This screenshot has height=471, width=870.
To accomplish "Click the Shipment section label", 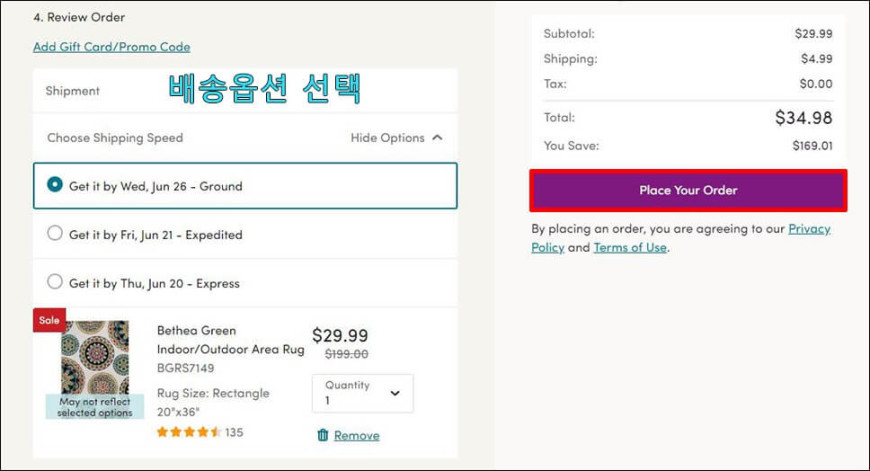I will (x=73, y=91).
